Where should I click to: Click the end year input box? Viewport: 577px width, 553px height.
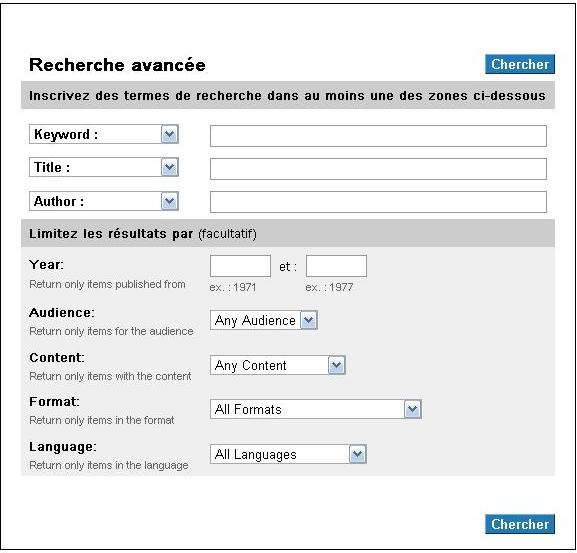click(336, 266)
